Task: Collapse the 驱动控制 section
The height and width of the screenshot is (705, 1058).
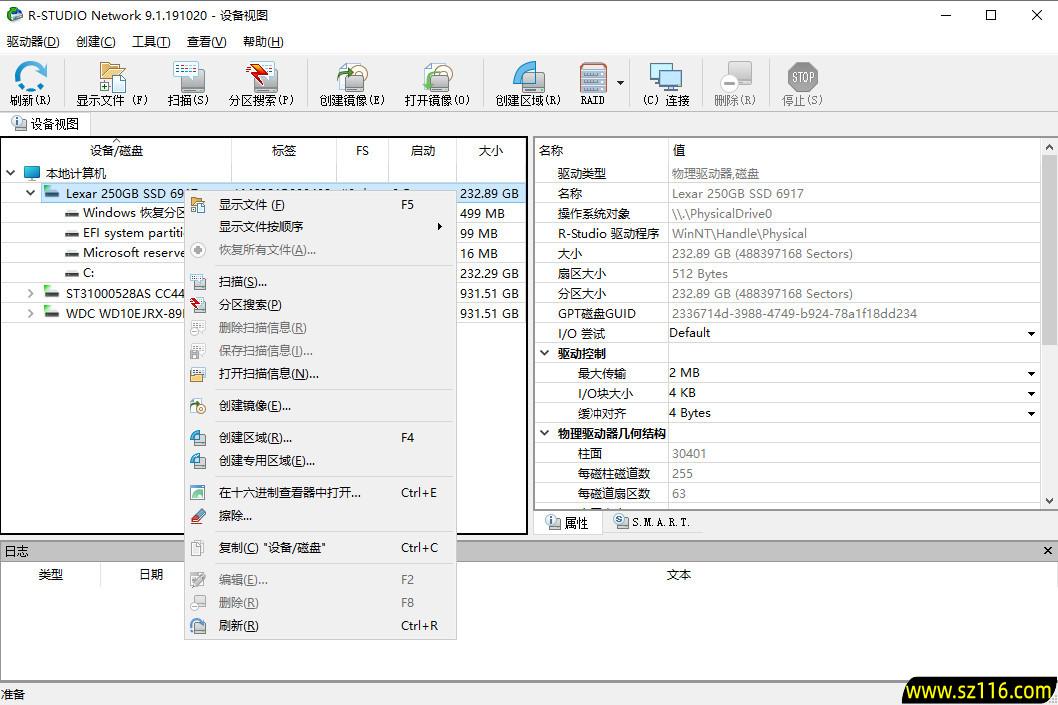Action: pos(545,352)
